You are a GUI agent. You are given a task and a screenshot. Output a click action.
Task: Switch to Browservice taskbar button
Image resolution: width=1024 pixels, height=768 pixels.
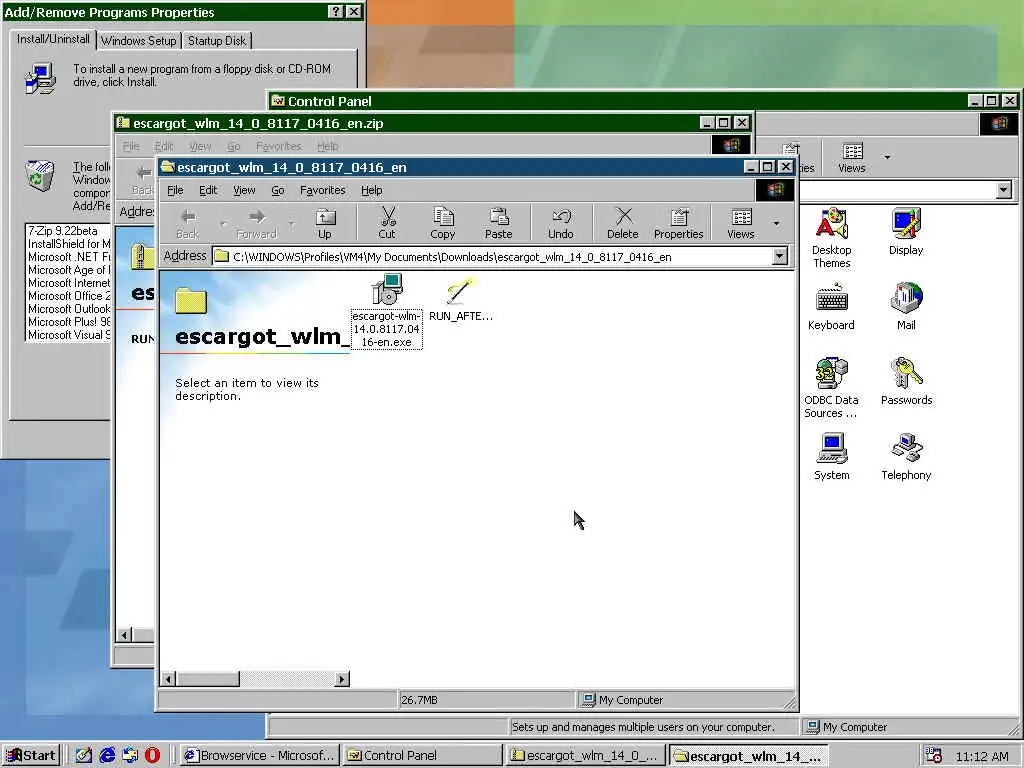pos(259,756)
